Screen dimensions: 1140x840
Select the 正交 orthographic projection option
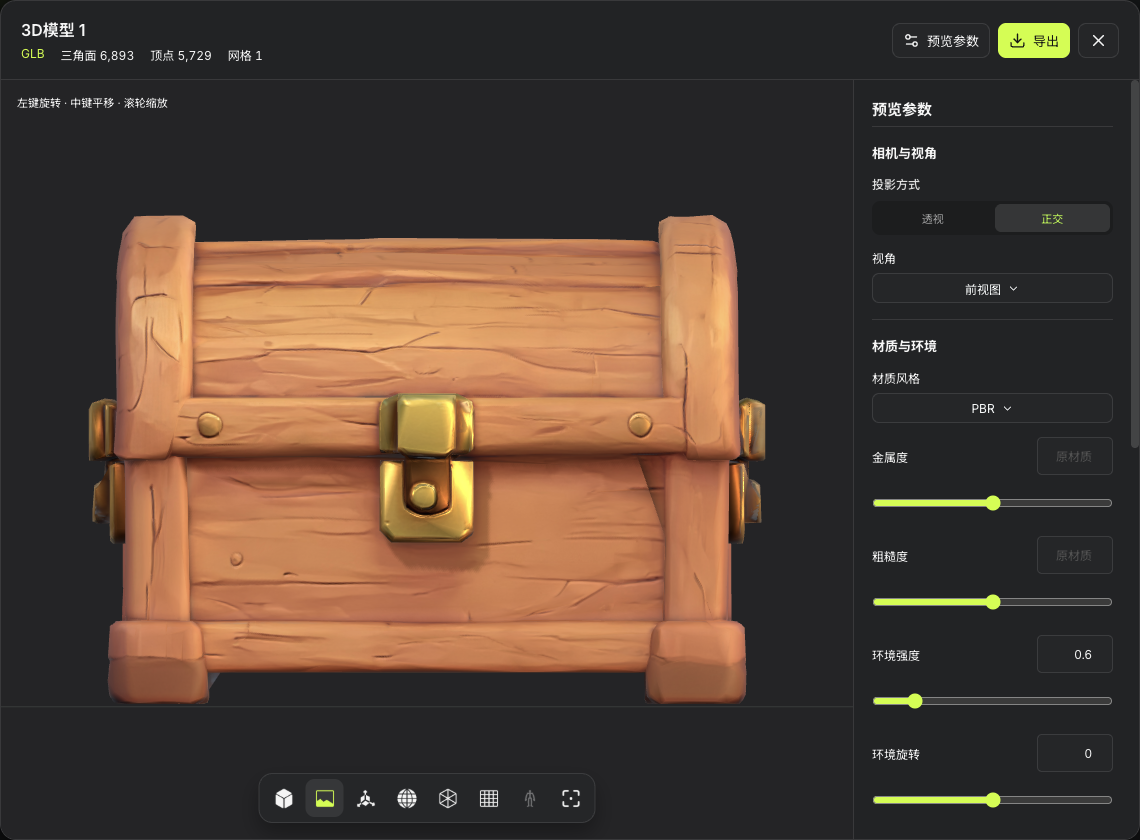(x=1052, y=219)
